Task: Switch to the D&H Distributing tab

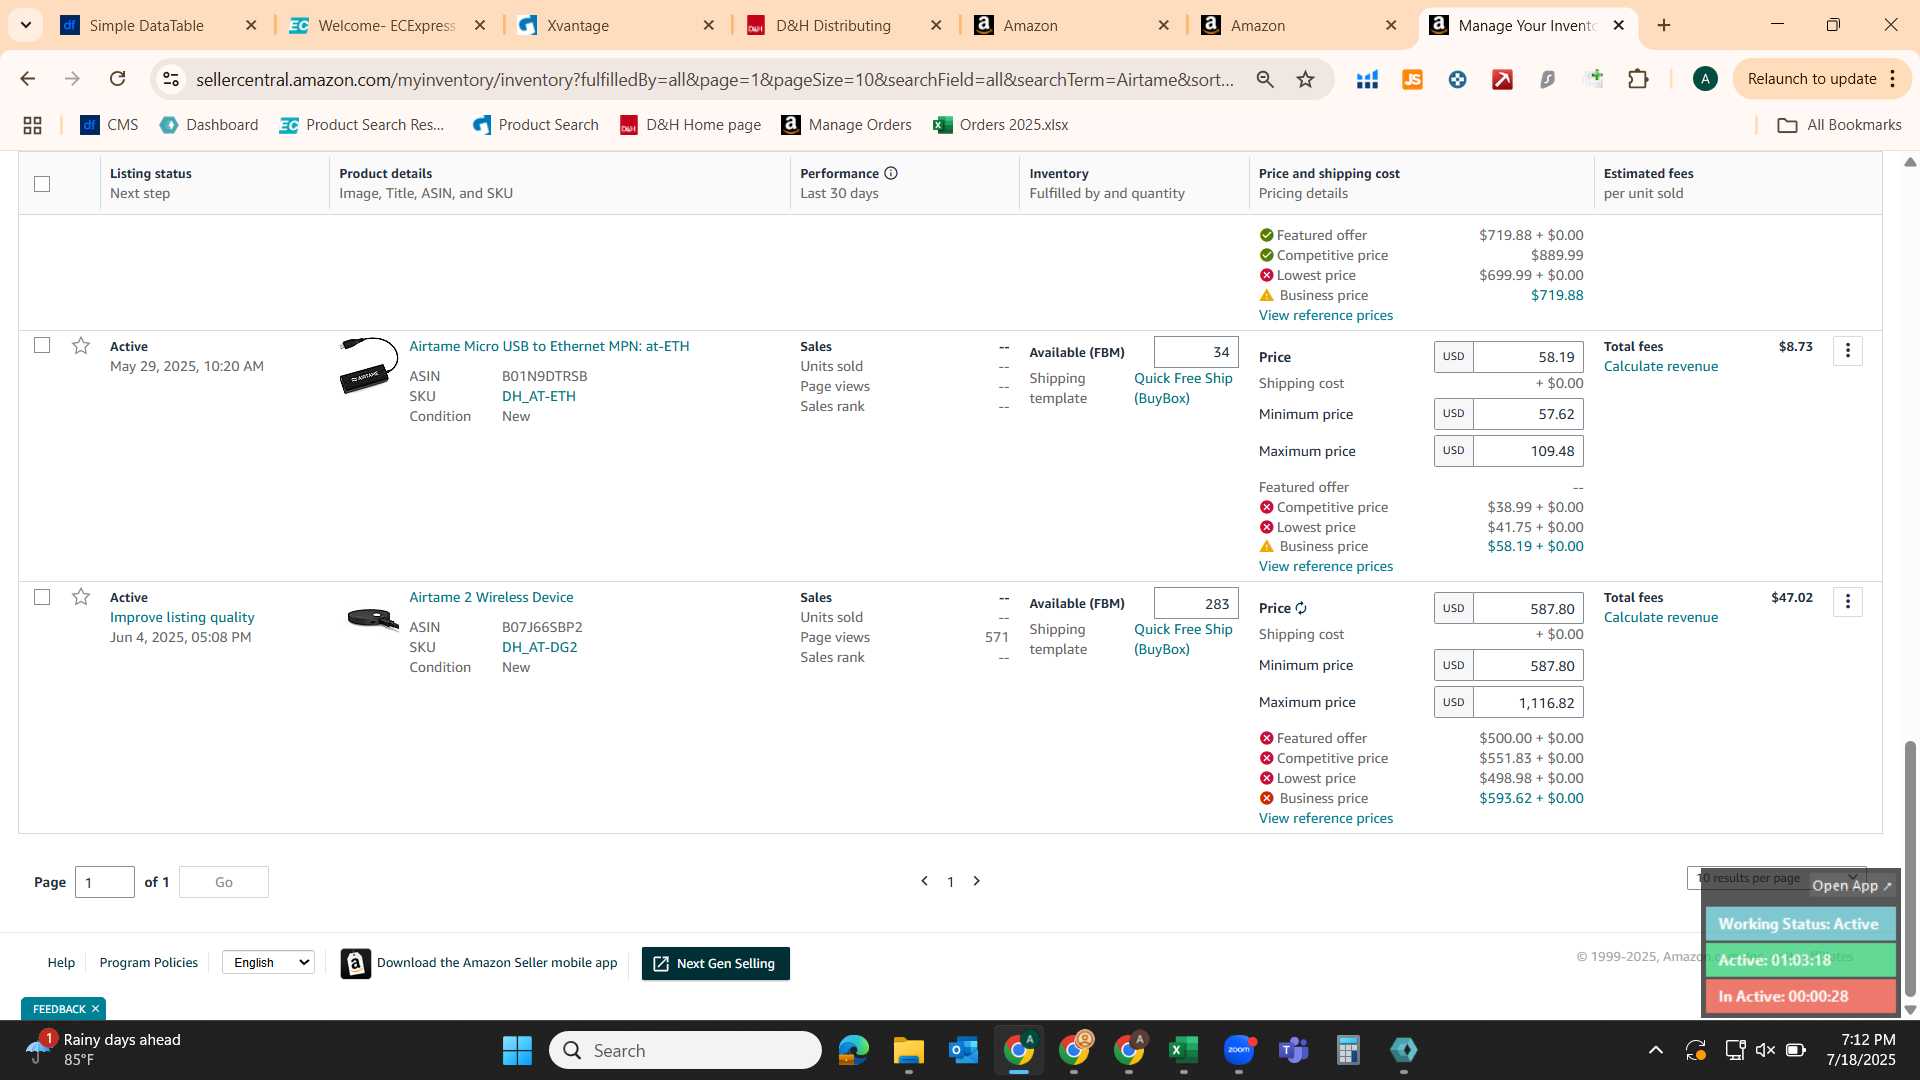Action: (833, 26)
